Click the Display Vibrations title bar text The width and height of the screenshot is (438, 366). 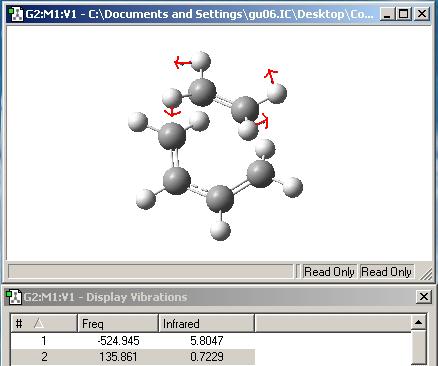105,297
